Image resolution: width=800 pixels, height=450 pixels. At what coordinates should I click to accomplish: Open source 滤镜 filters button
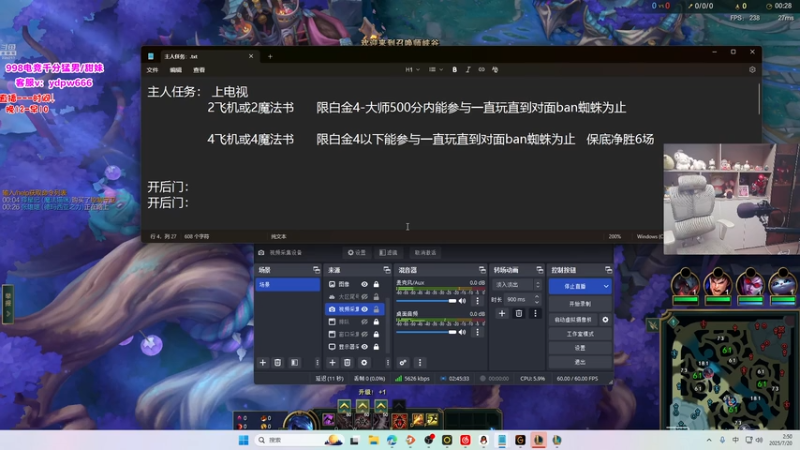[x=388, y=253]
